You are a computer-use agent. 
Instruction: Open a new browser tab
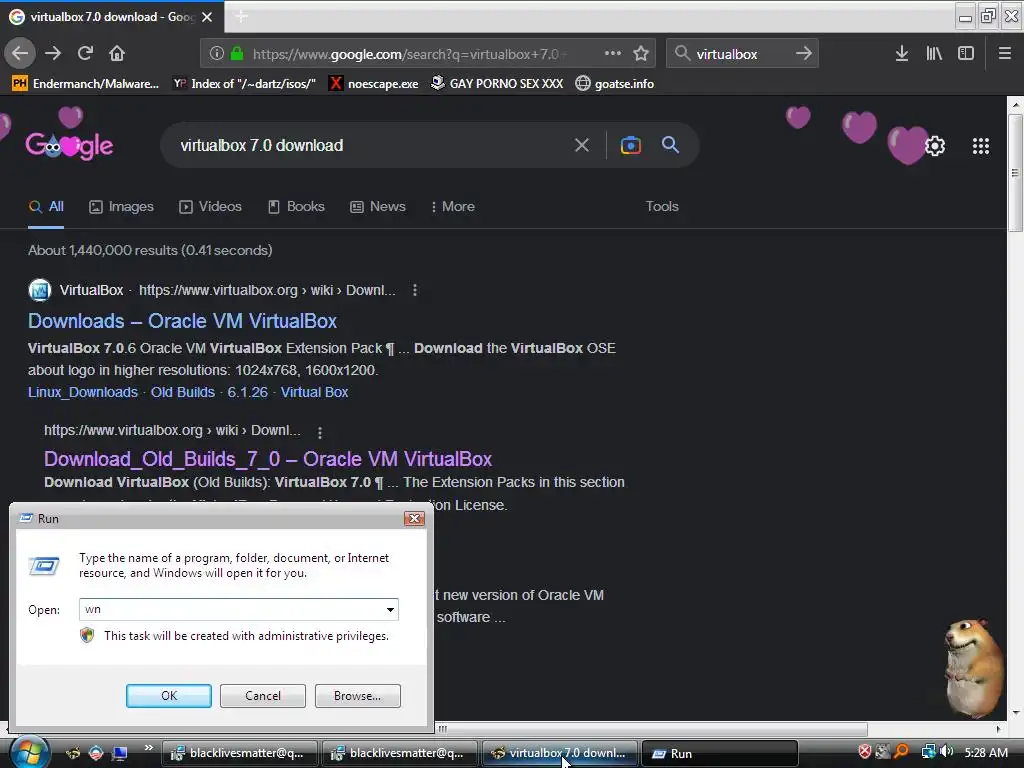click(241, 16)
